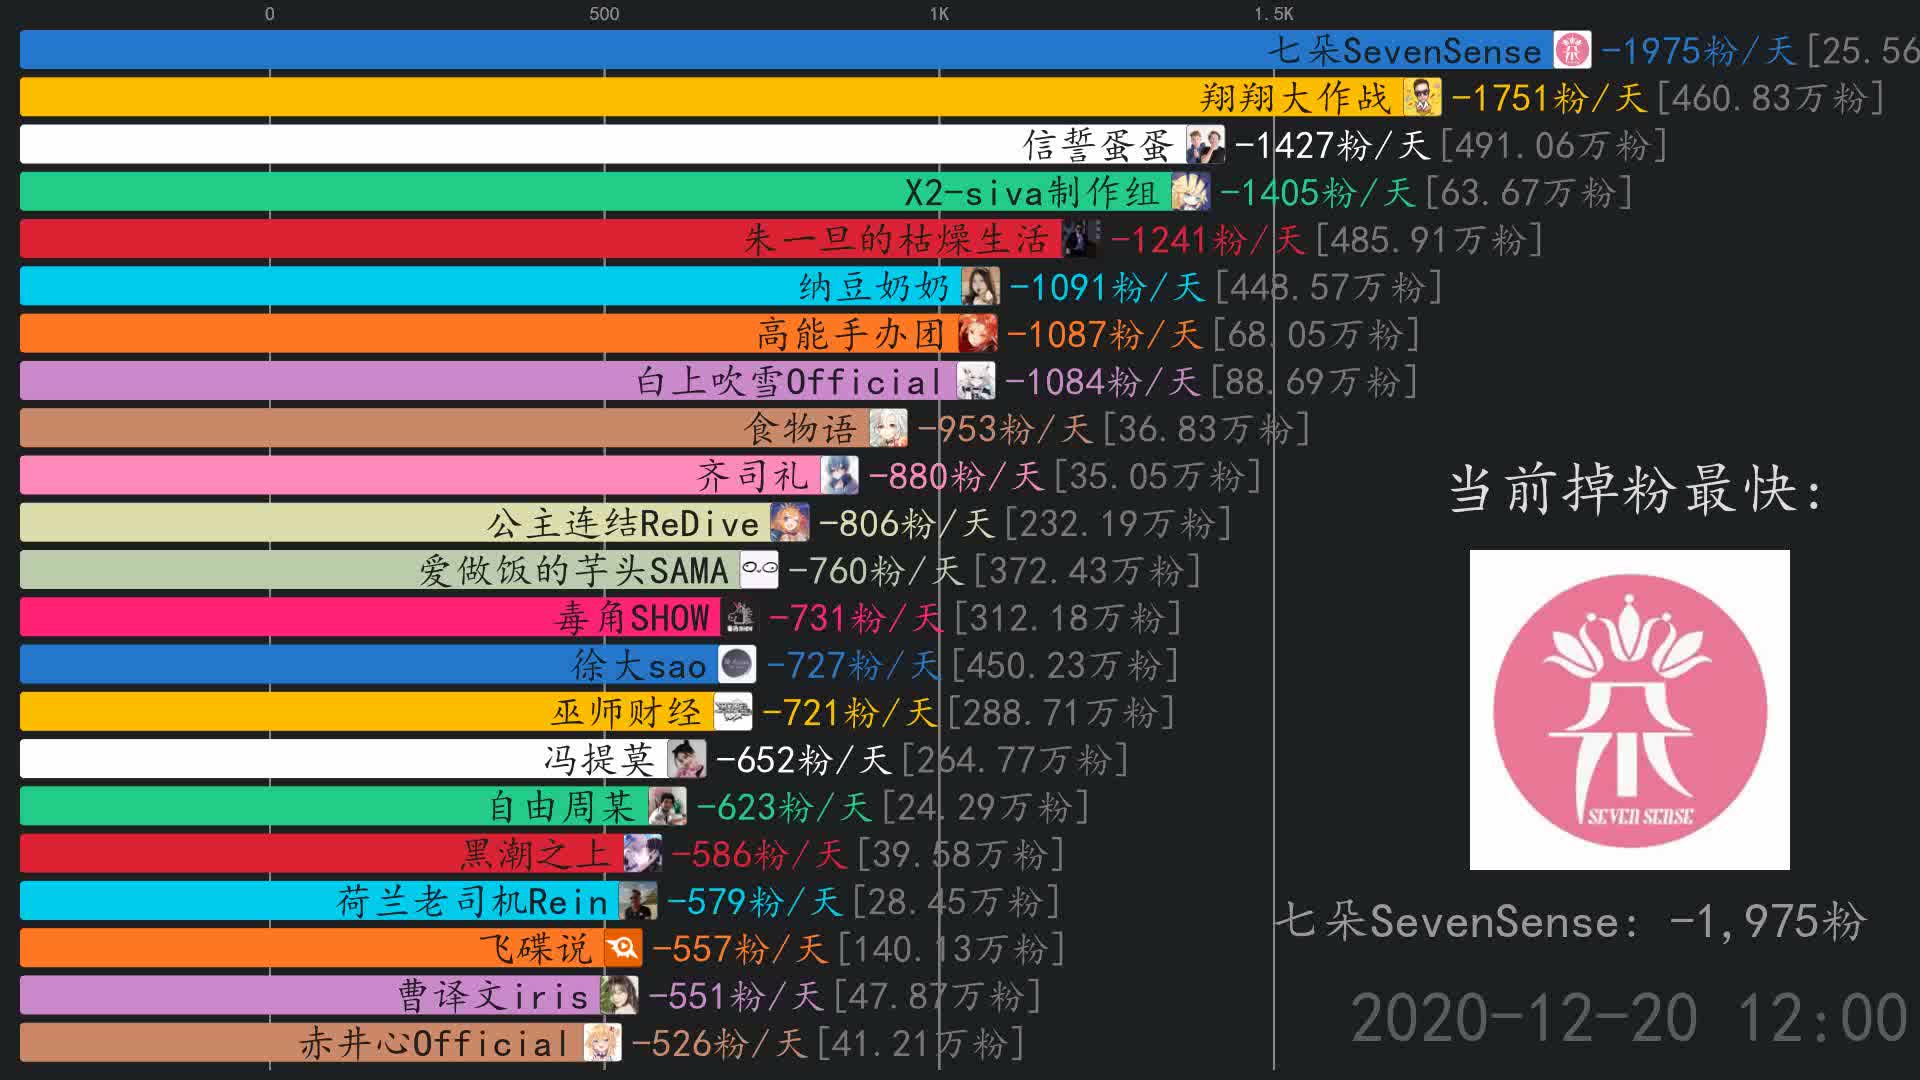Click the -1751粉/天 value for 翔翔大作战
1920x1080 pixels.
click(1549, 98)
